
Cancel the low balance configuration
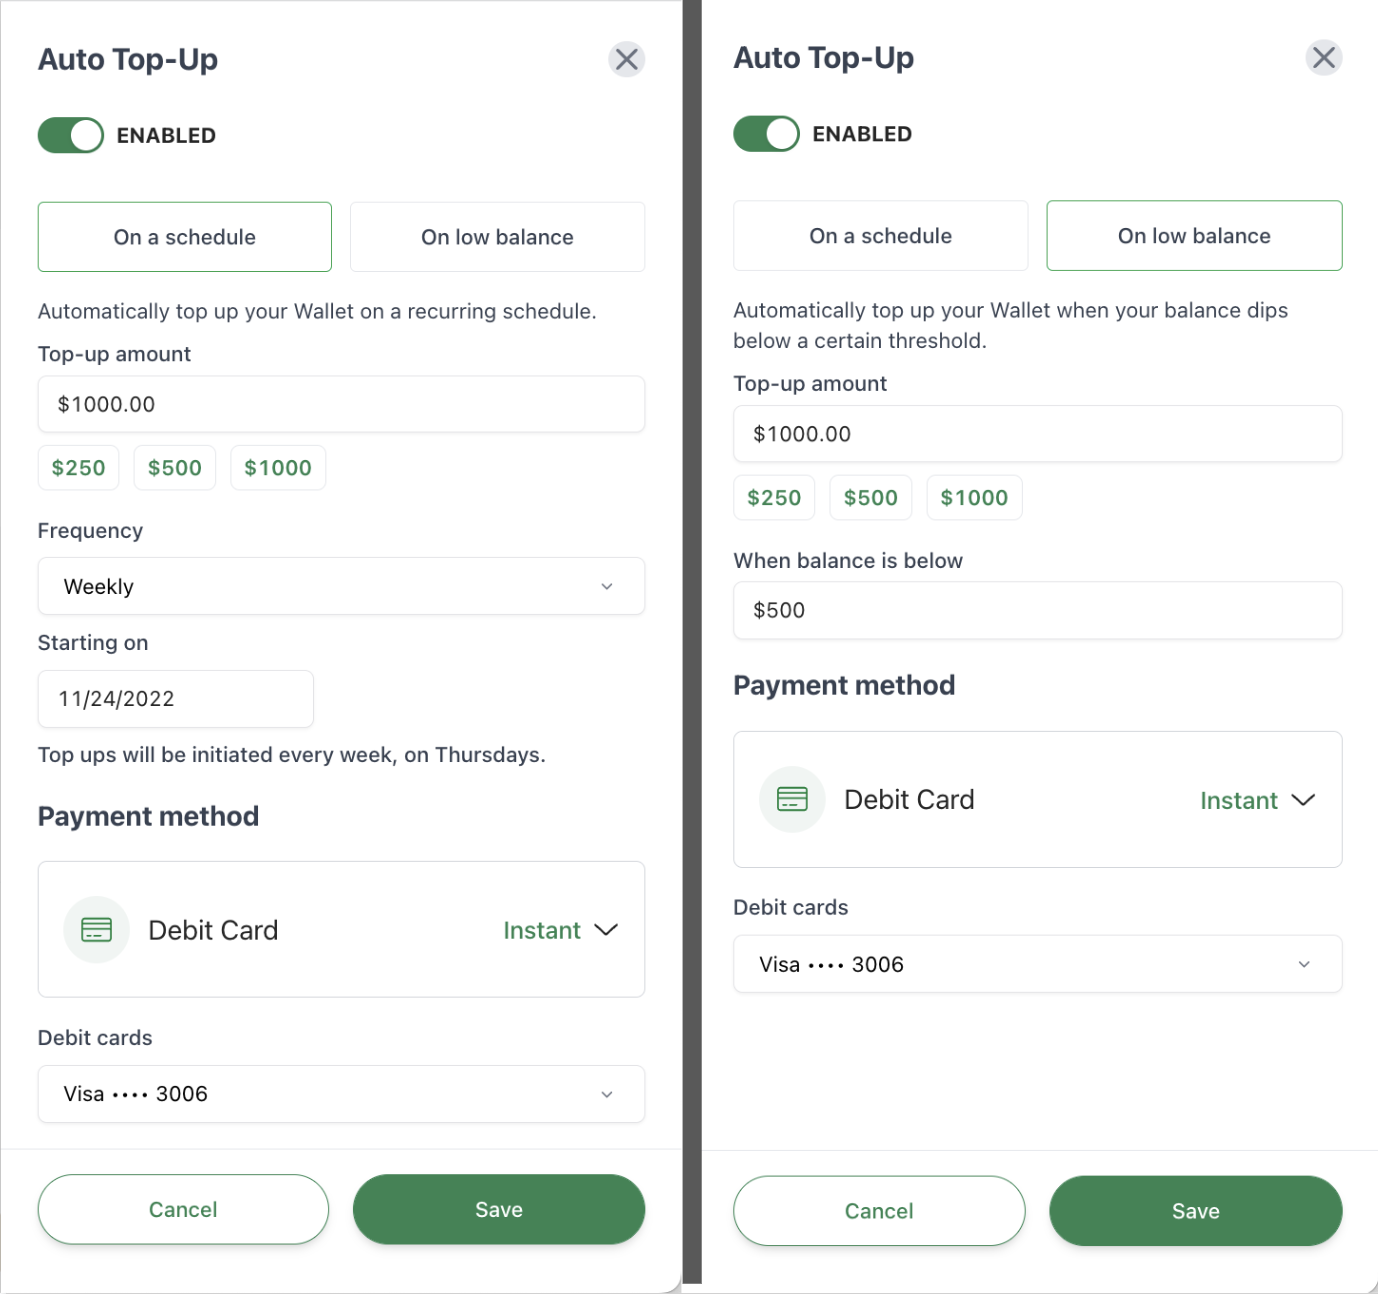click(879, 1210)
